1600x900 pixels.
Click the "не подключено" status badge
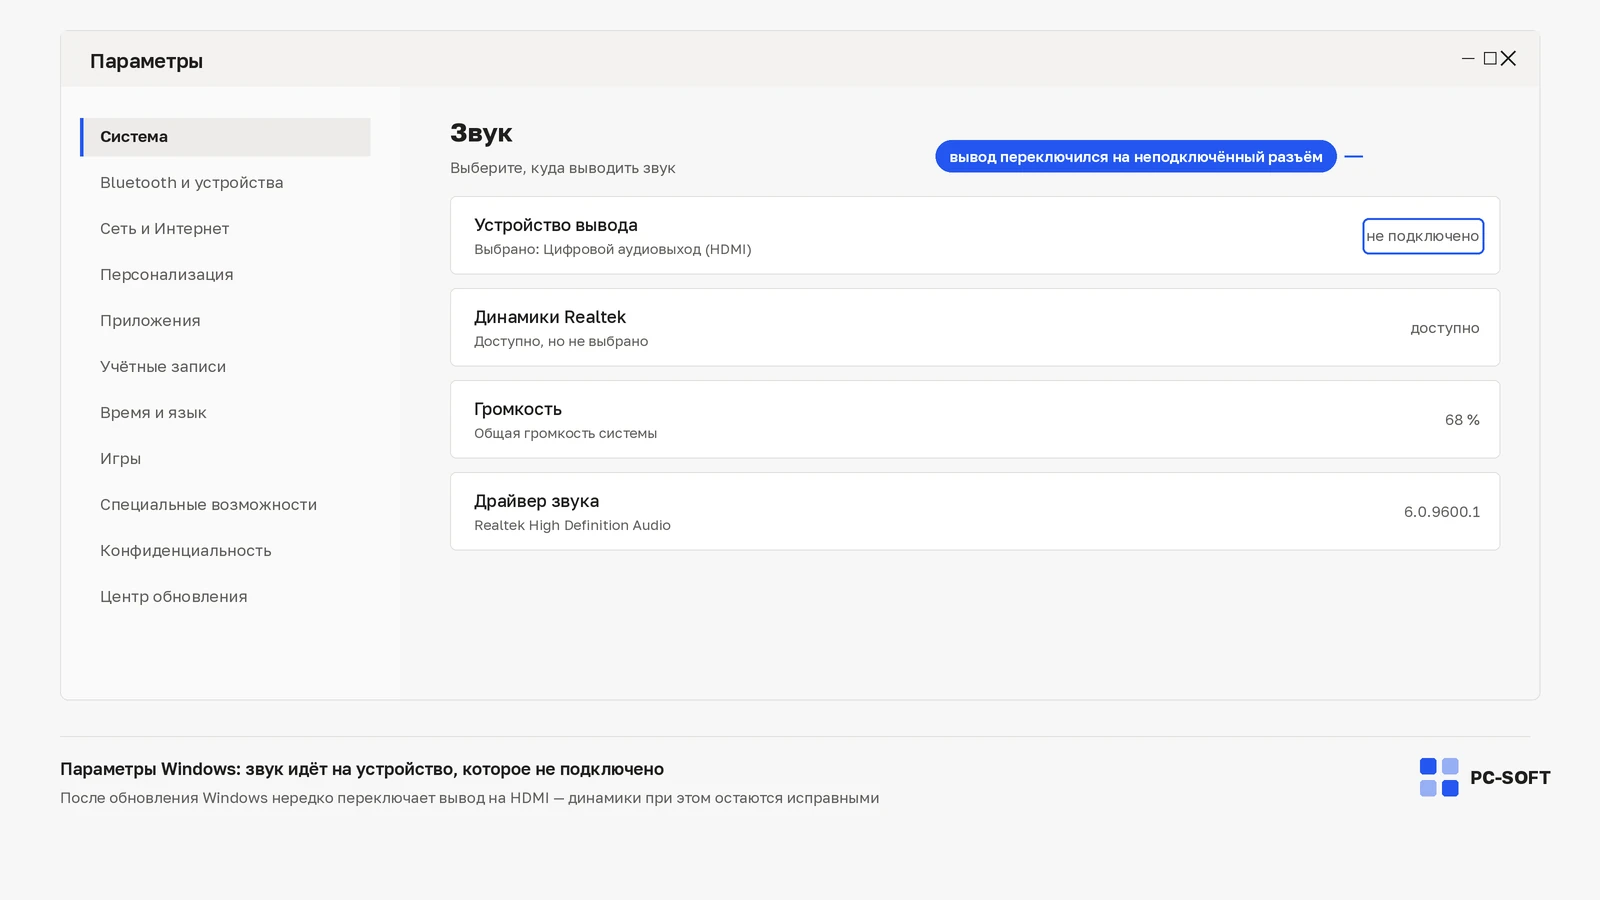[1423, 236]
